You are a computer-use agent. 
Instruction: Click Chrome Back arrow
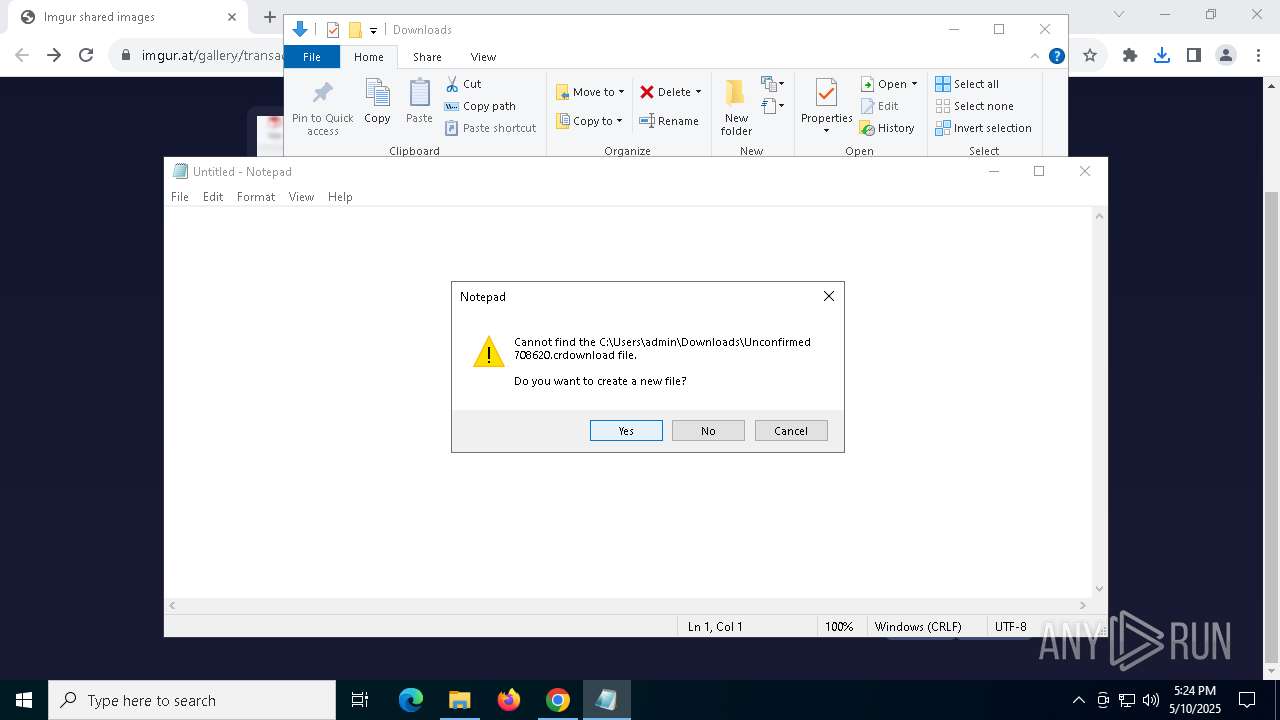(x=22, y=55)
